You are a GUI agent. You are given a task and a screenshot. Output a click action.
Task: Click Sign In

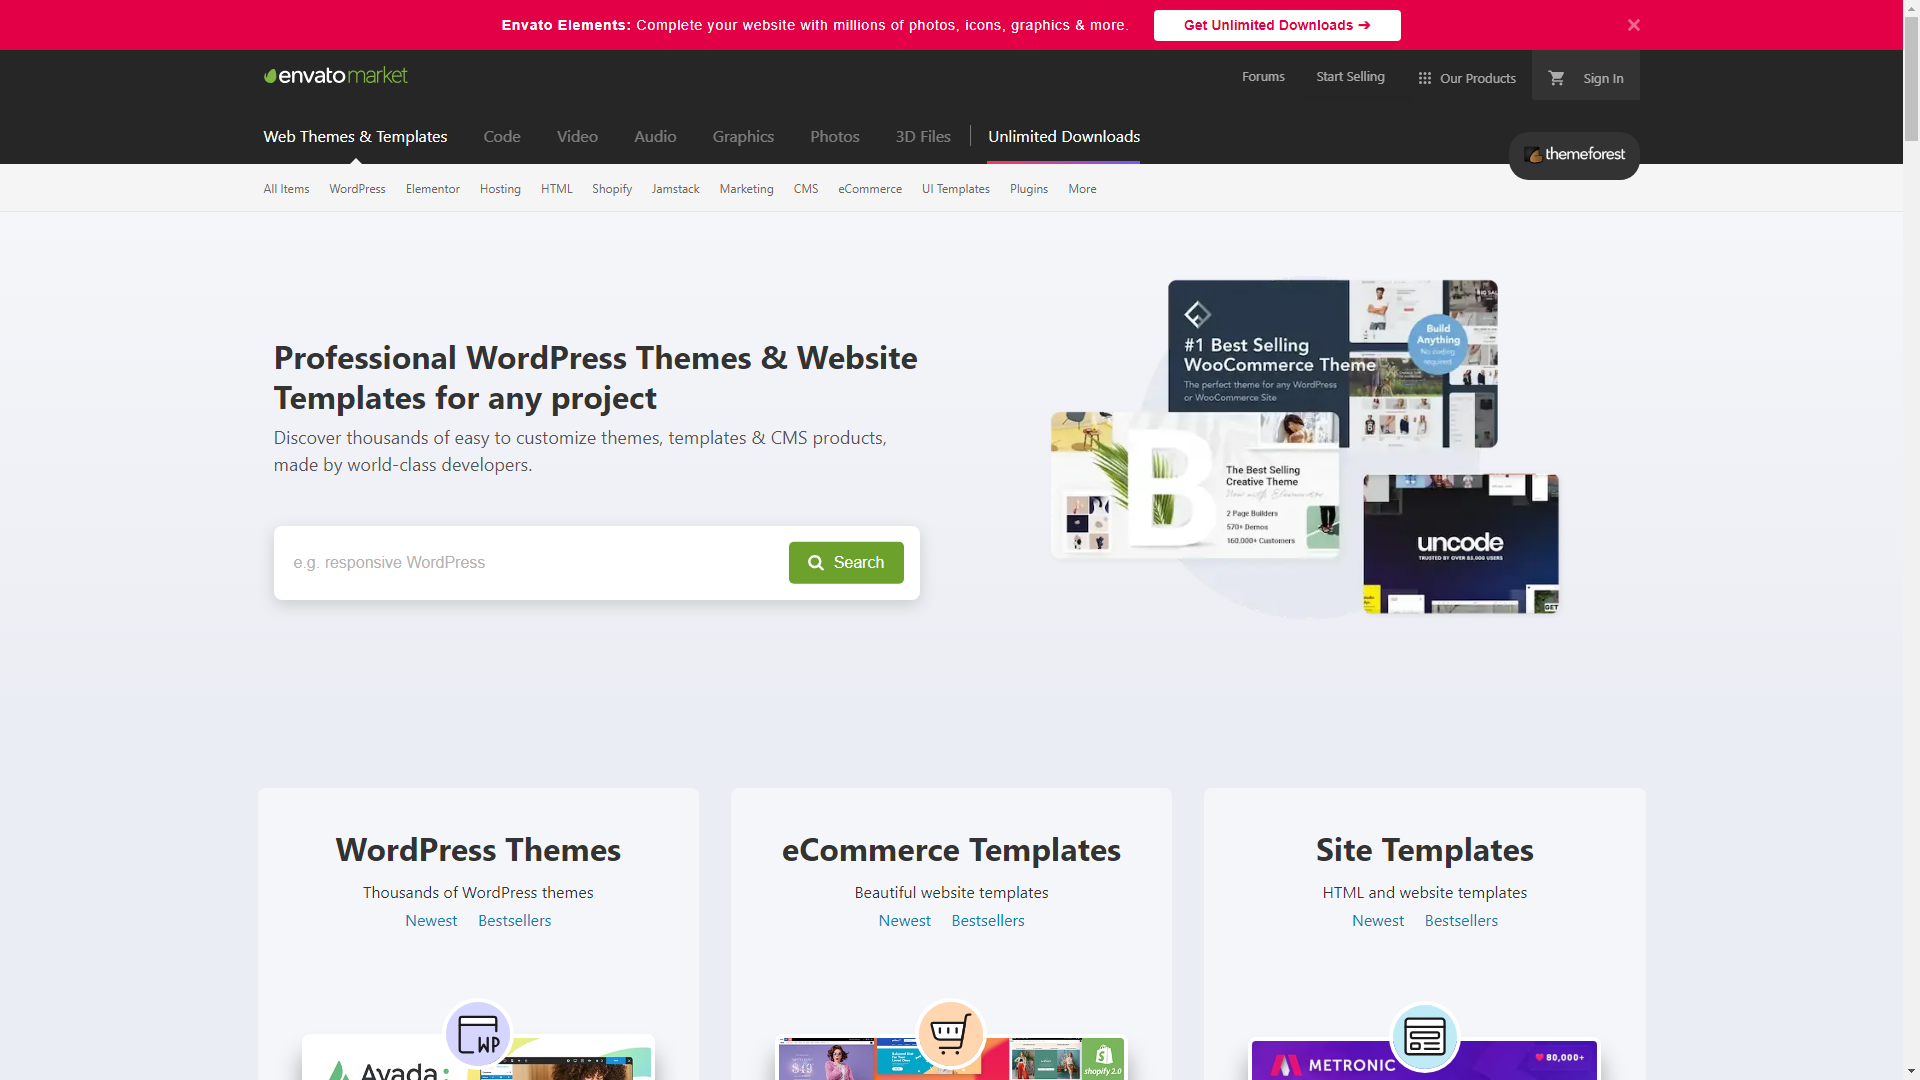[1602, 77]
